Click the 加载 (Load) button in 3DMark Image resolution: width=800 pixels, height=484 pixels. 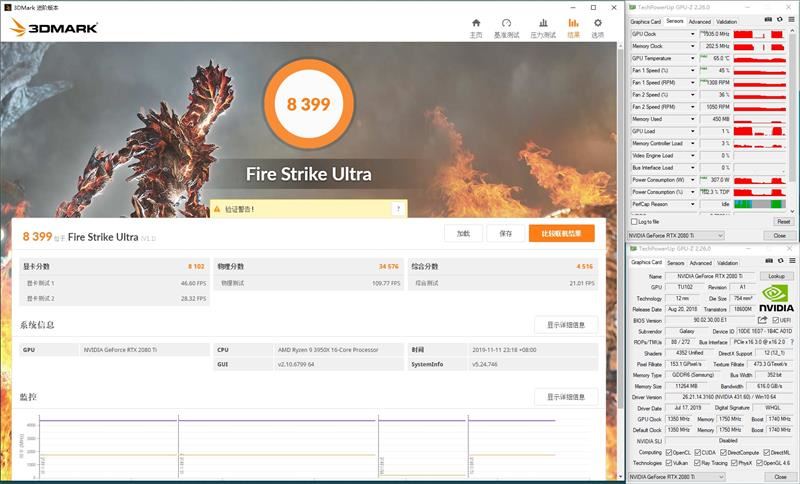coord(463,233)
